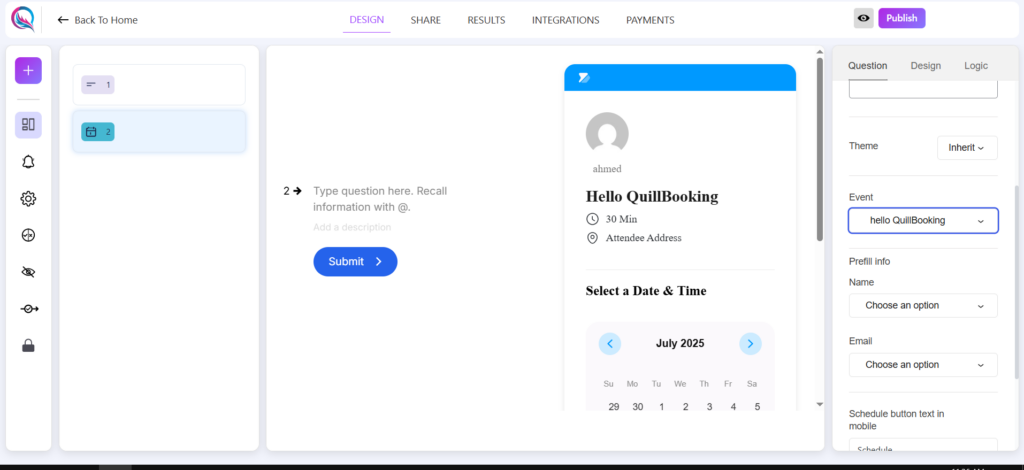Select calendar date 5
1024x470 pixels.
coord(757,407)
